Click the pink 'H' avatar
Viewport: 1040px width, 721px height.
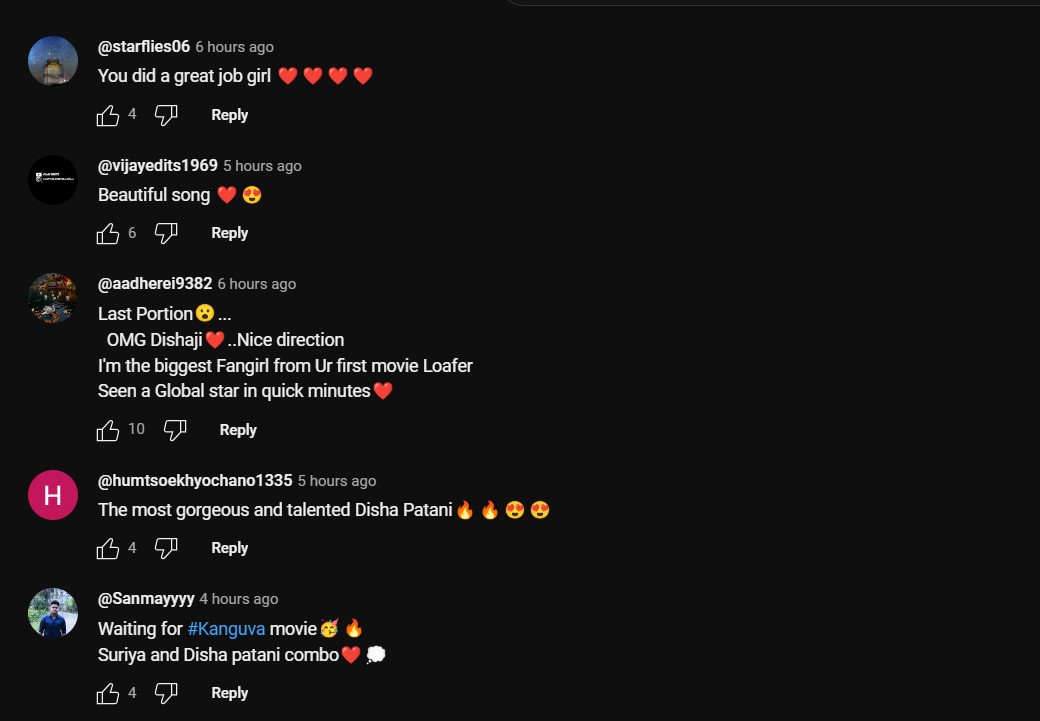[53, 495]
